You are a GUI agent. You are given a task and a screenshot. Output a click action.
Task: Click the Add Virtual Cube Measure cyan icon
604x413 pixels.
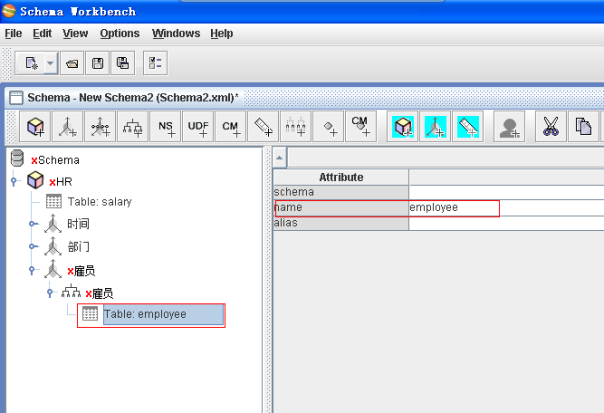(x=468, y=127)
